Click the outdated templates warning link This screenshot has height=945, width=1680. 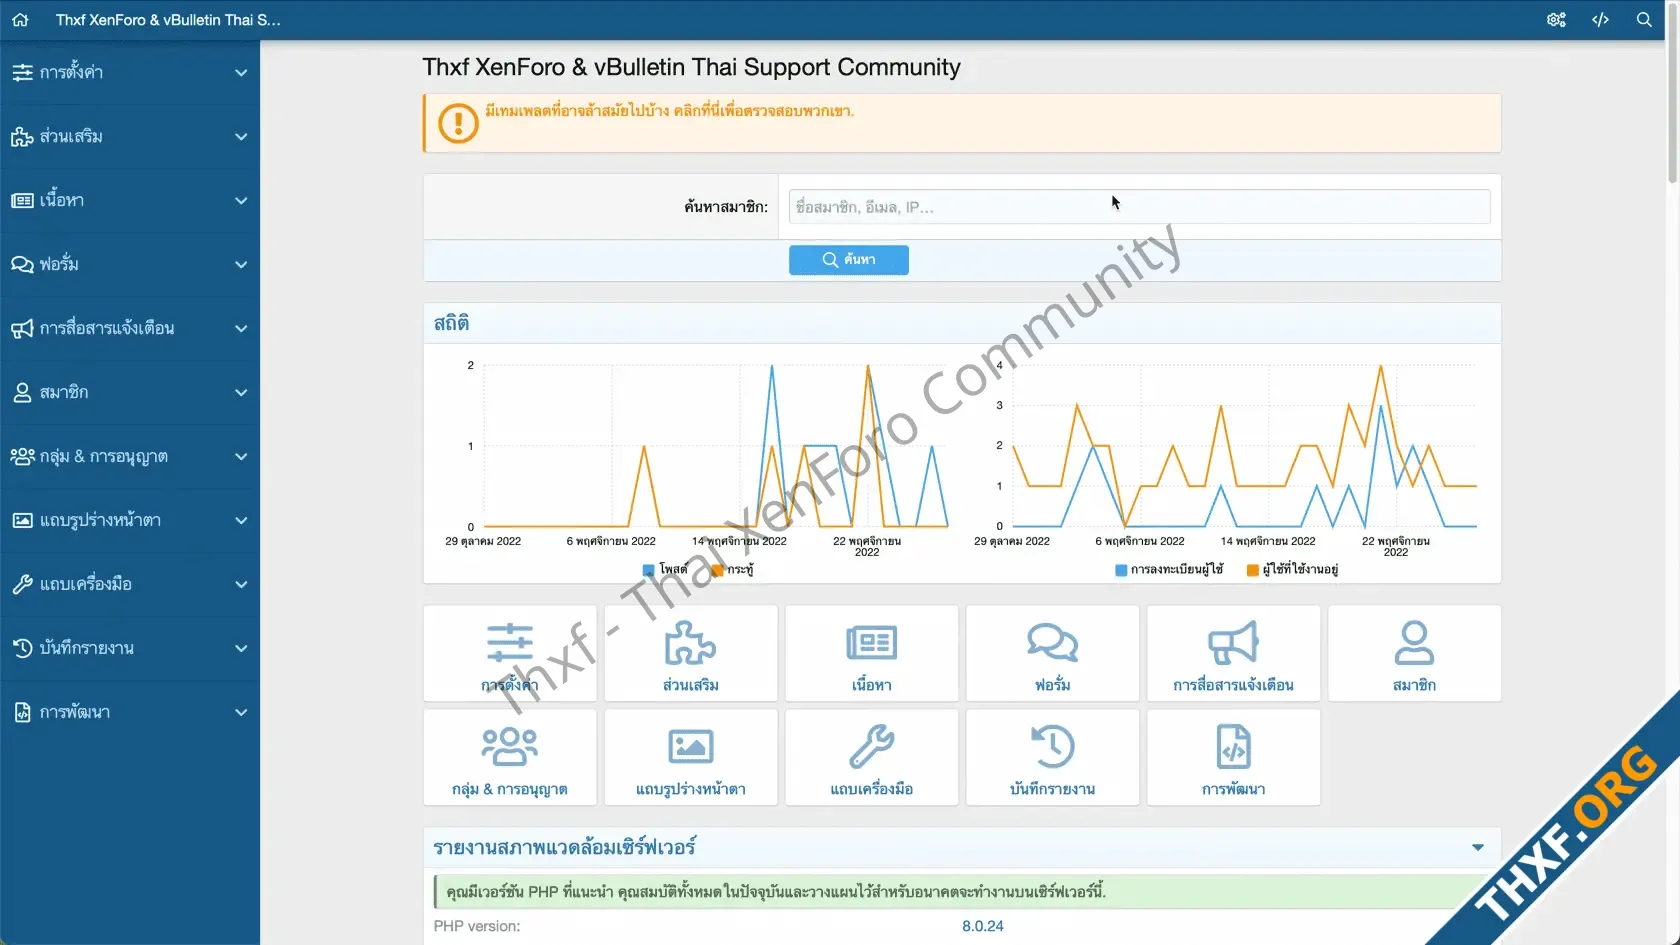pos(669,111)
